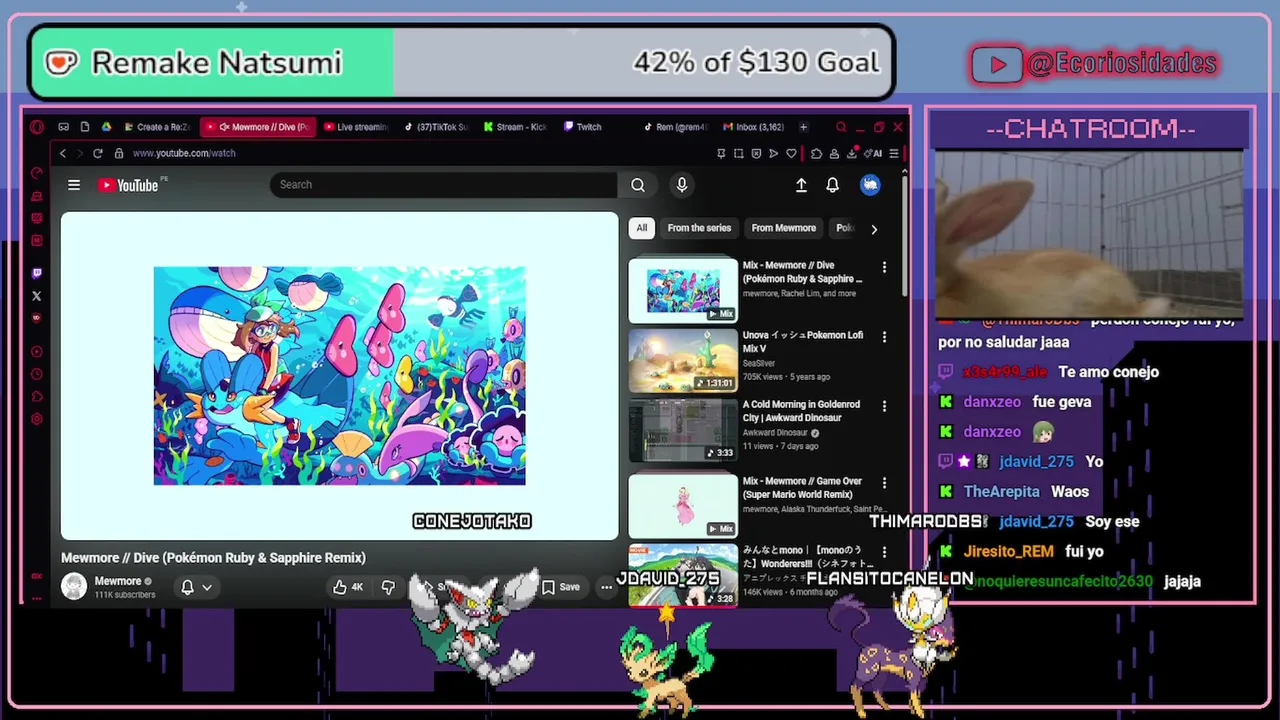Click the address bar URL youtube.com/watch
The height and width of the screenshot is (720, 1280).
point(184,153)
